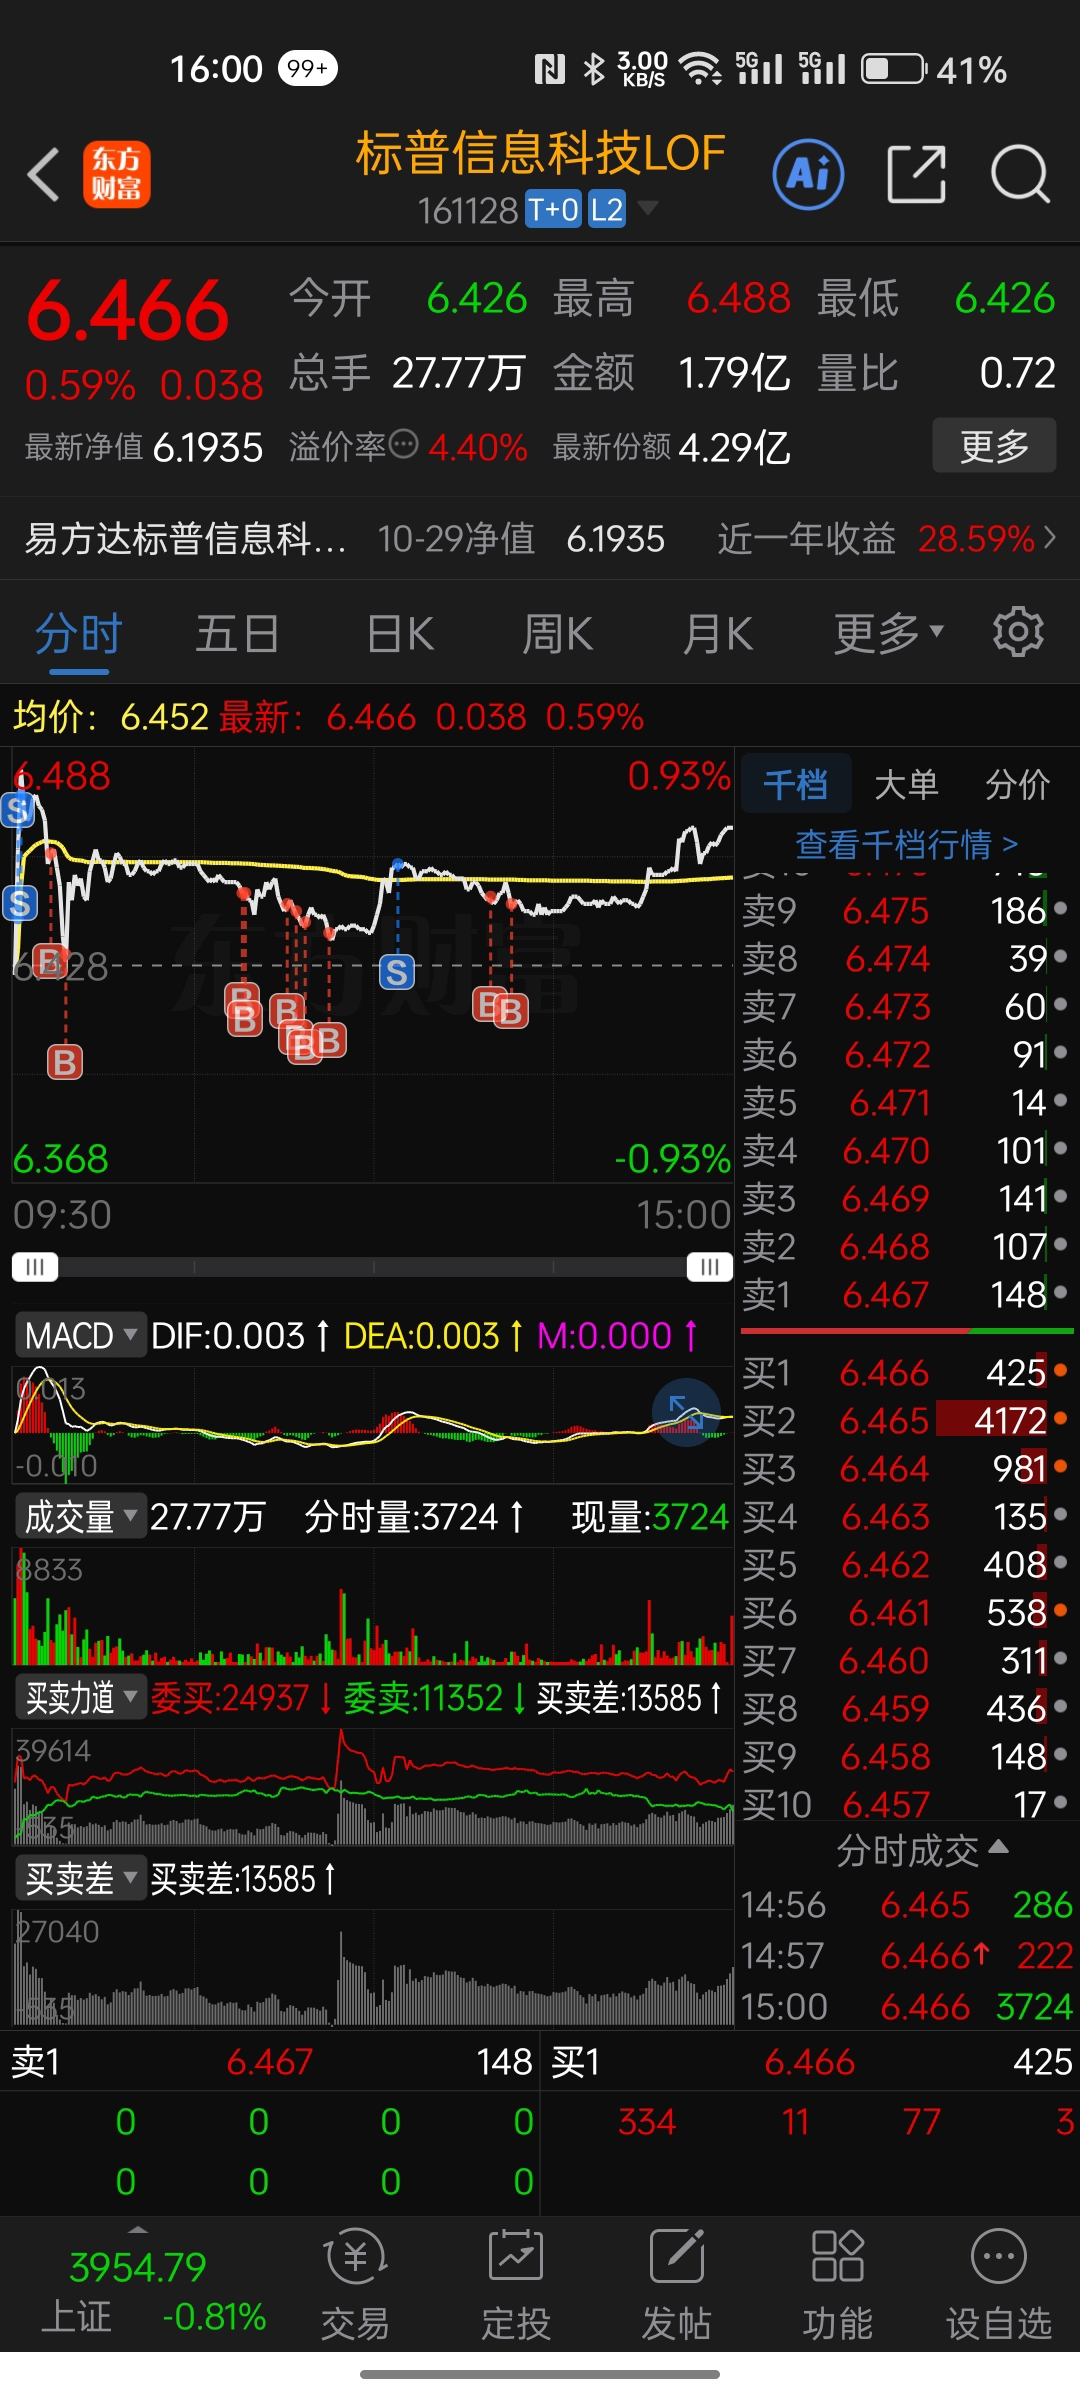1080x2400 pixels.
Task: Tap the 发帖 edit icon
Action: [x=677, y=2257]
